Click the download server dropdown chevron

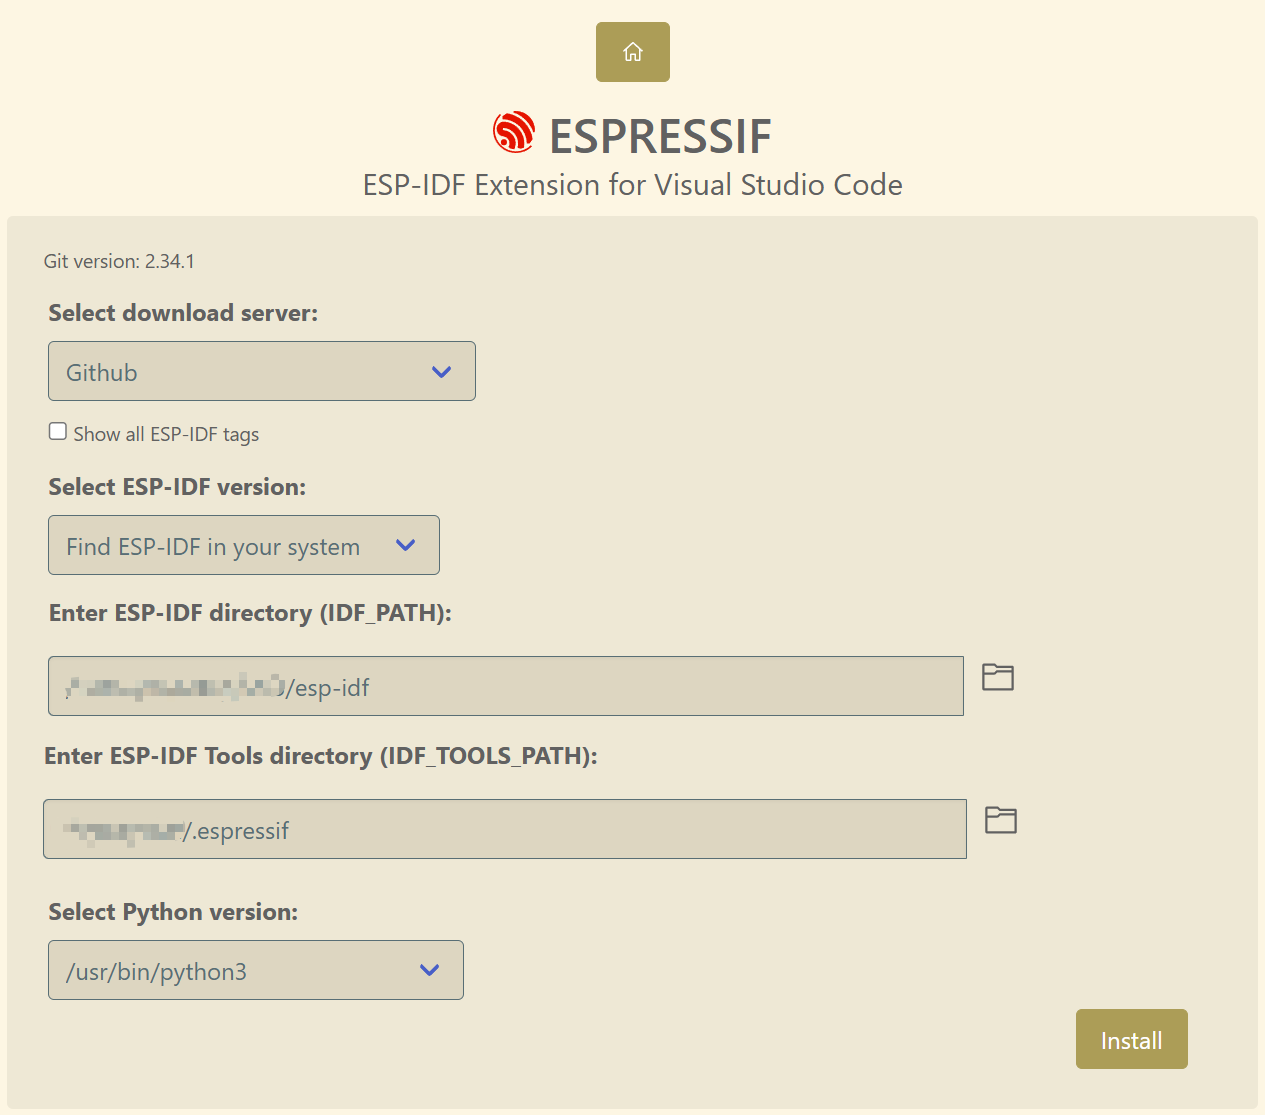click(440, 371)
